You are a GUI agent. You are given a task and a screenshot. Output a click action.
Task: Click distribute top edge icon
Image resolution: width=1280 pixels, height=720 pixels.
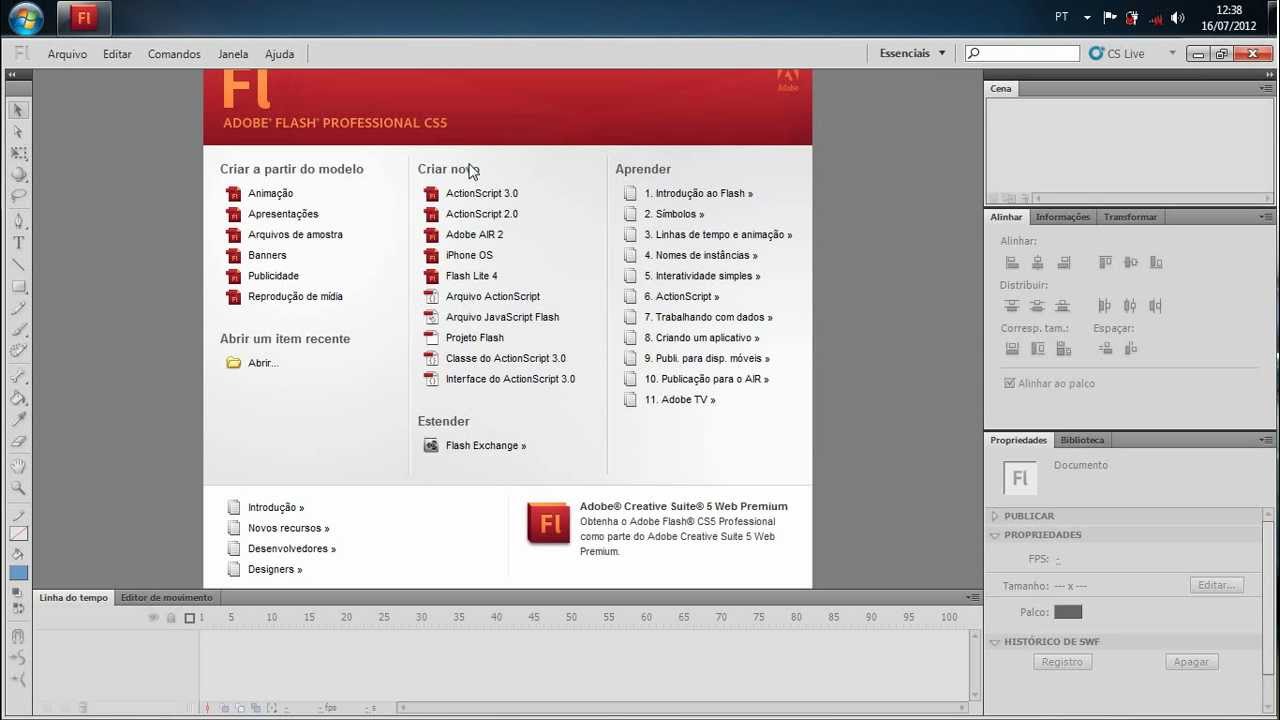(1012, 306)
